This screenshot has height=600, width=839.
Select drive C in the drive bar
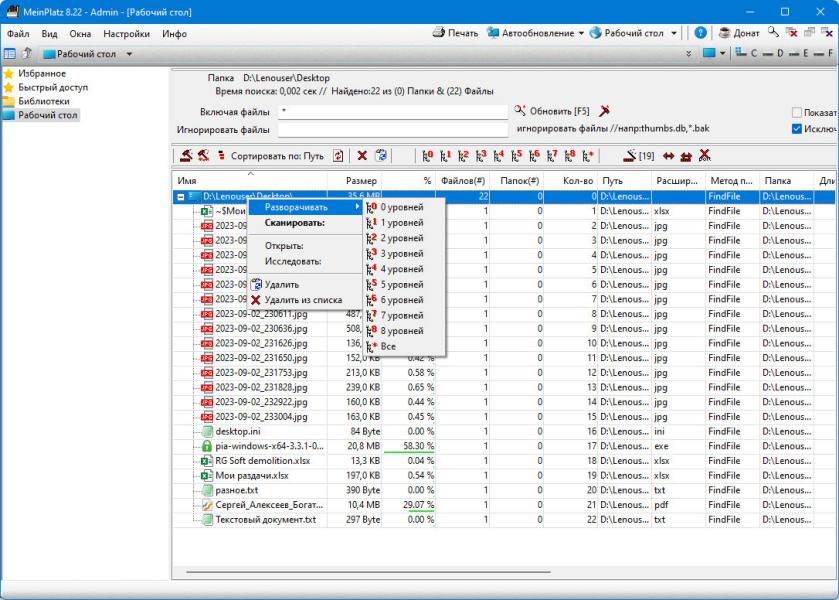(x=746, y=53)
